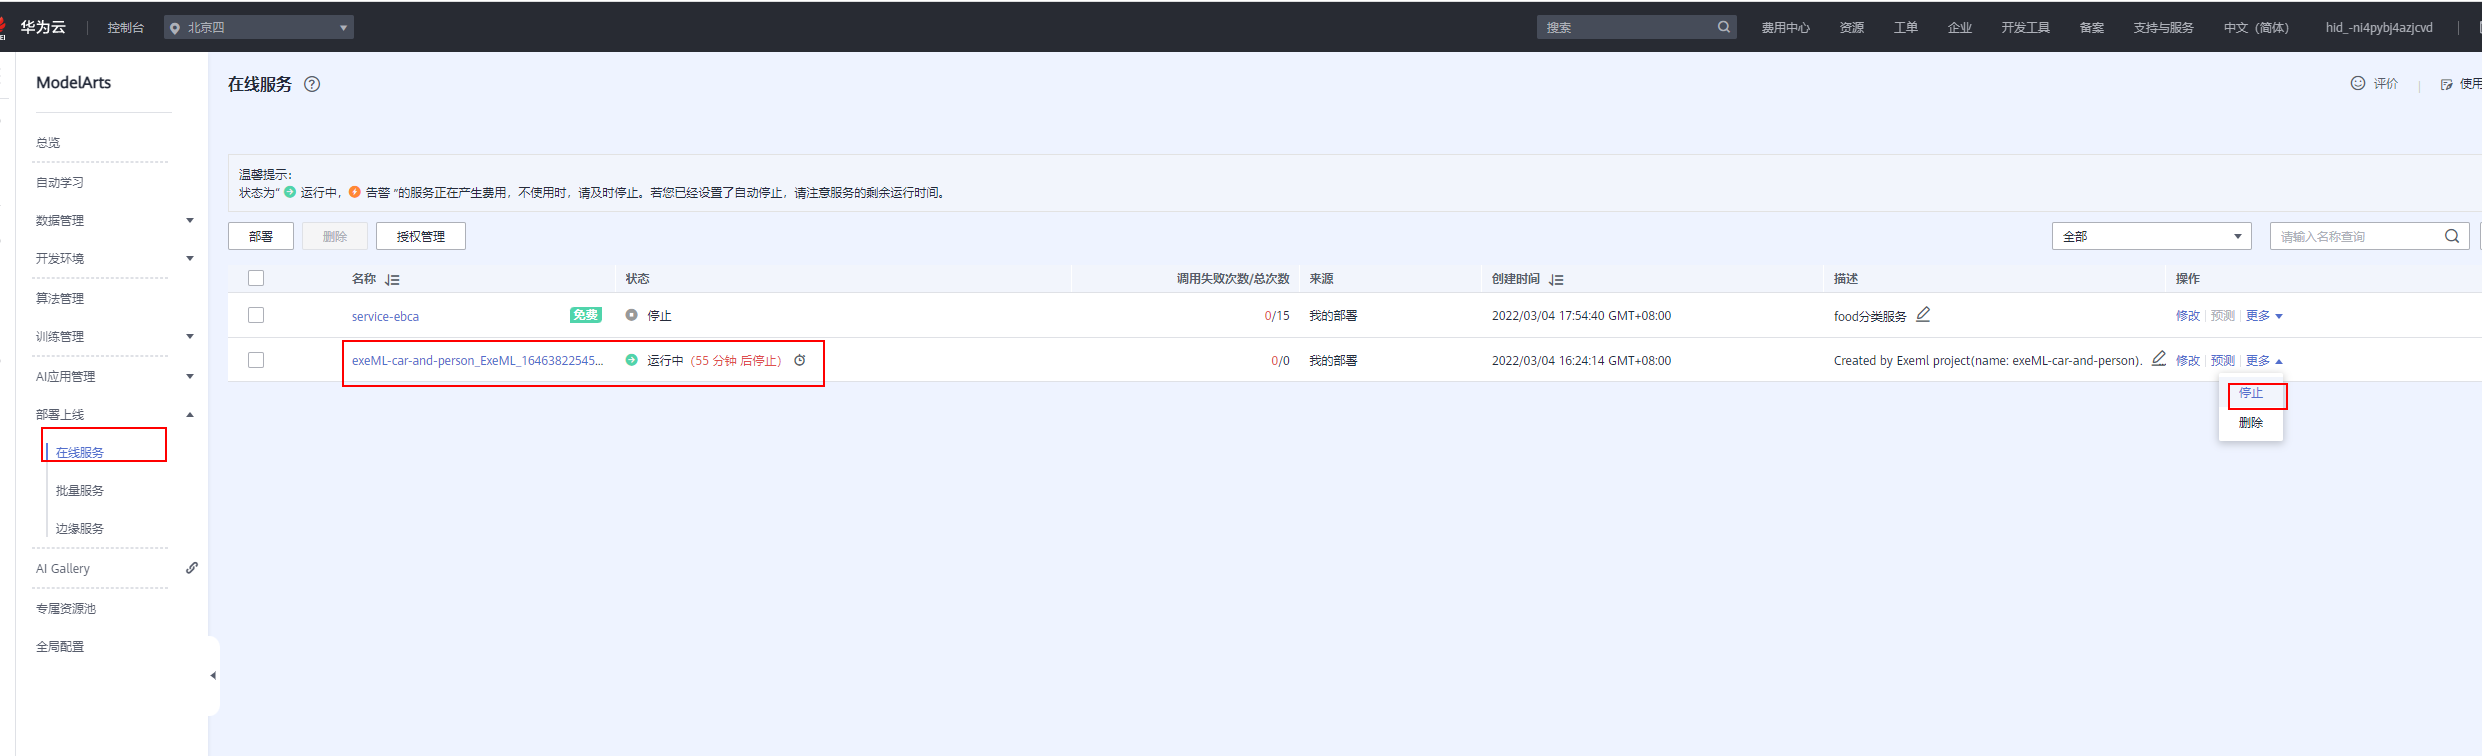Image resolution: width=2482 pixels, height=756 pixels.
Task: Open 工单 in the top bar
Action: (1906, 28)
